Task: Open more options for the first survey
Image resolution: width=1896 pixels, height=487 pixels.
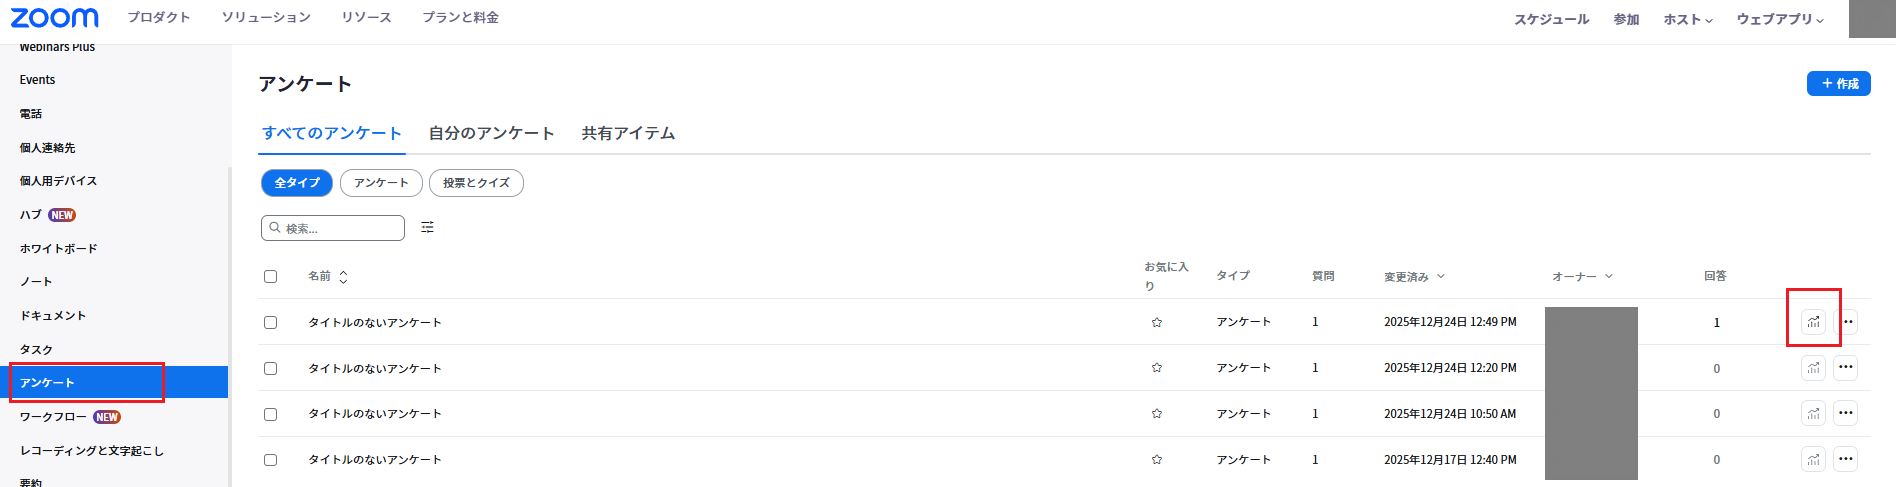Action: [x=1847, y=322]
